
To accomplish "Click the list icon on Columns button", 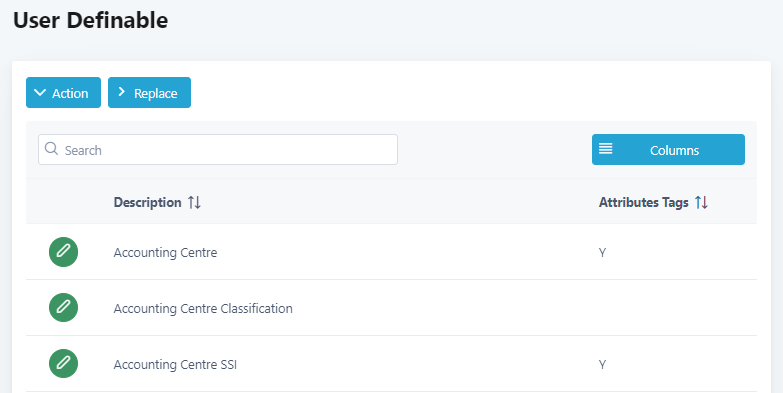I will 606,148.
